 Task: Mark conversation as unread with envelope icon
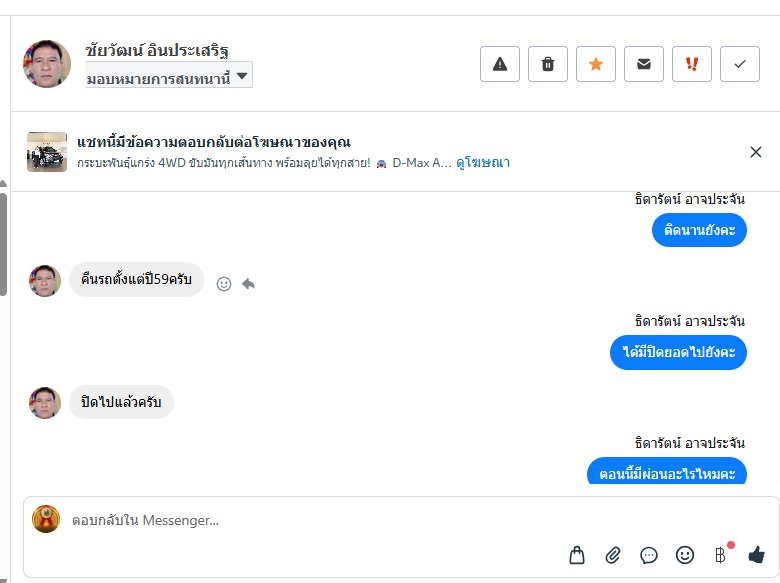point(644,64)
